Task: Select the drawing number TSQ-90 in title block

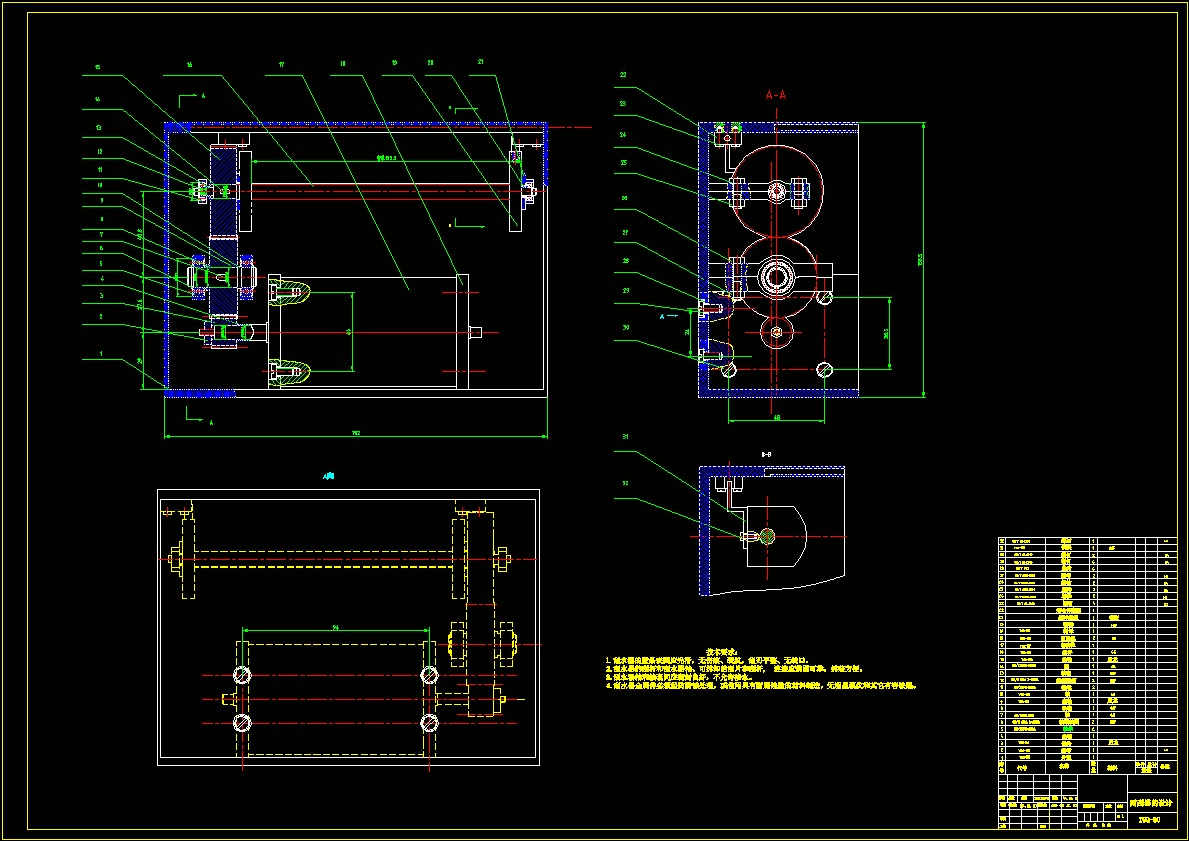Action: pos(1150,820)
